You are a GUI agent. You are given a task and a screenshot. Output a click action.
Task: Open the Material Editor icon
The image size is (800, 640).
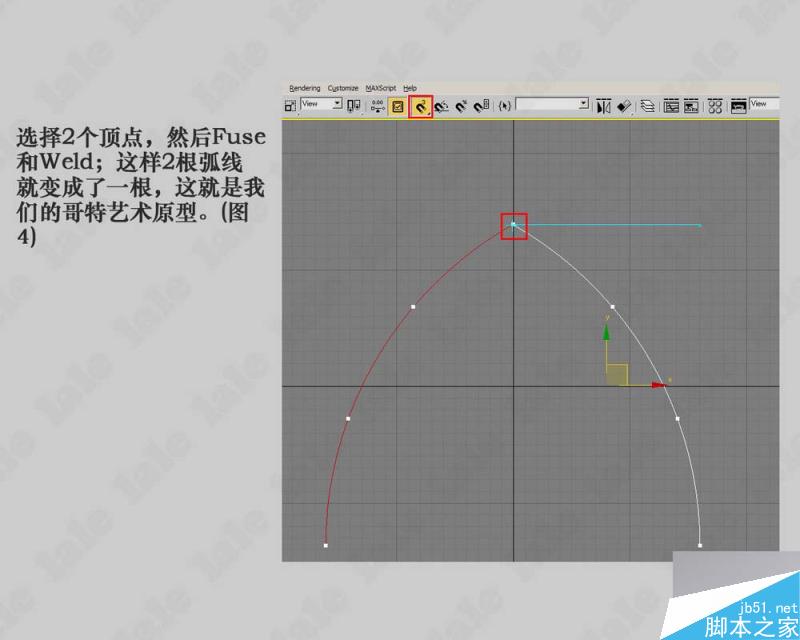[716, 104]
